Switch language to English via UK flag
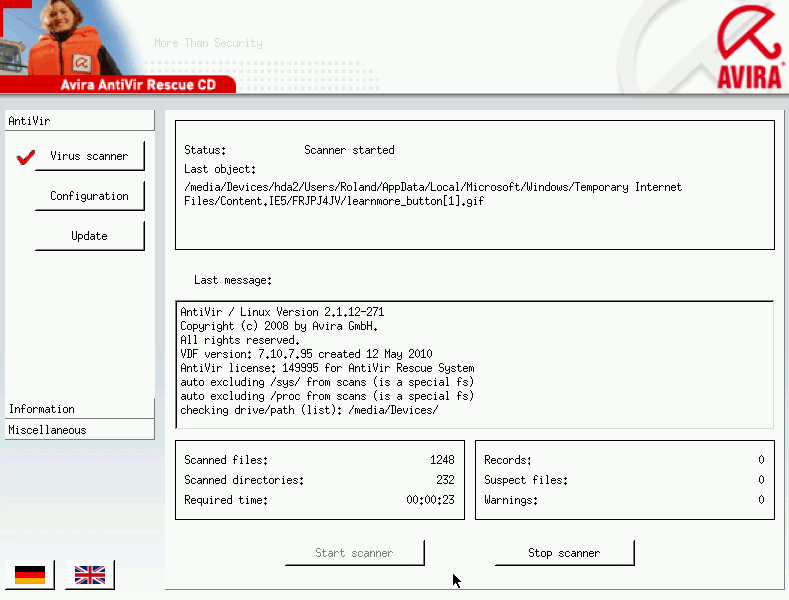The width and height of the screenshot is (789, 600). point(90,574)
